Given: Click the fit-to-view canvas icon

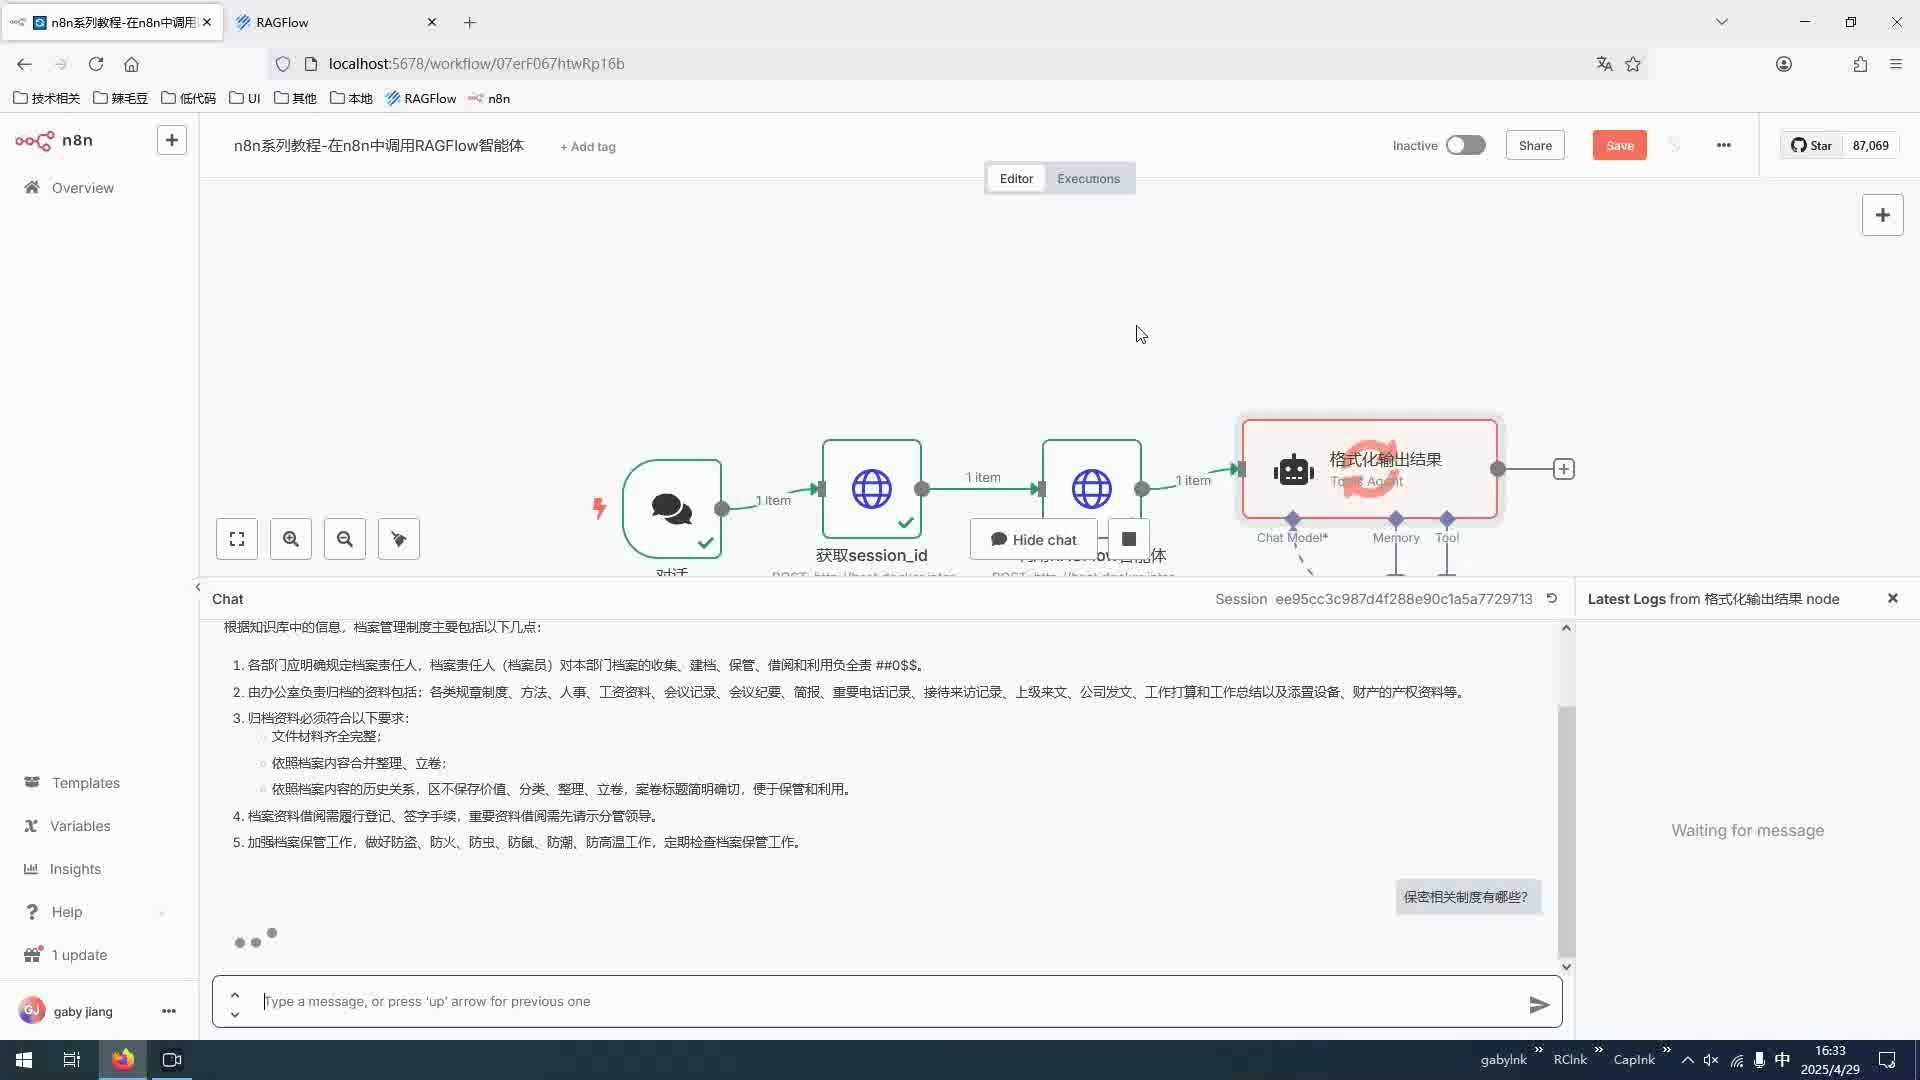Looking at the screenshot, I should coord(237,539).
